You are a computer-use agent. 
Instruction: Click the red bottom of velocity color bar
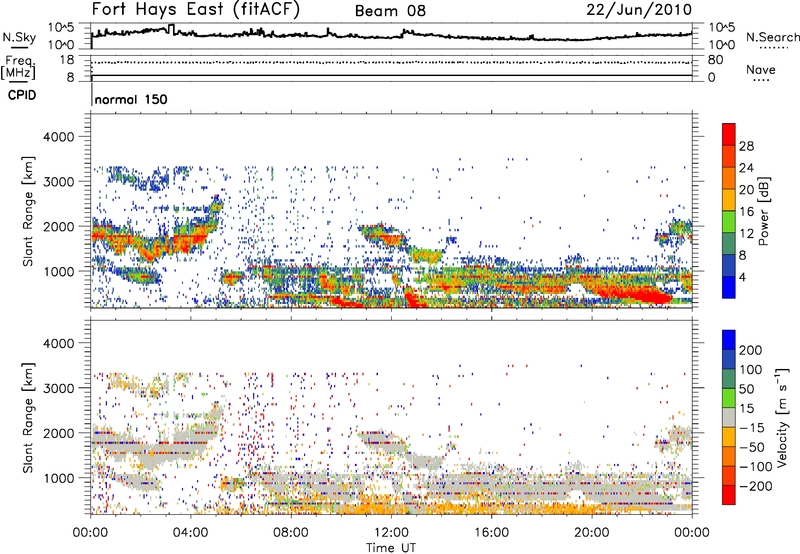pos(729,495)
